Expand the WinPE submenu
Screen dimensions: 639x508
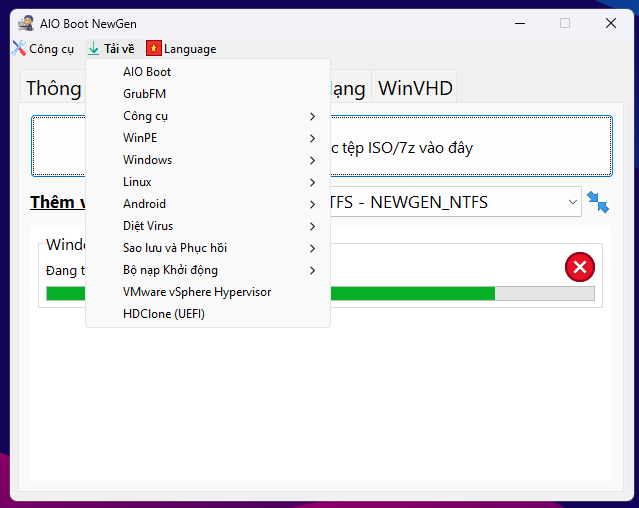(x=208, y=138)
